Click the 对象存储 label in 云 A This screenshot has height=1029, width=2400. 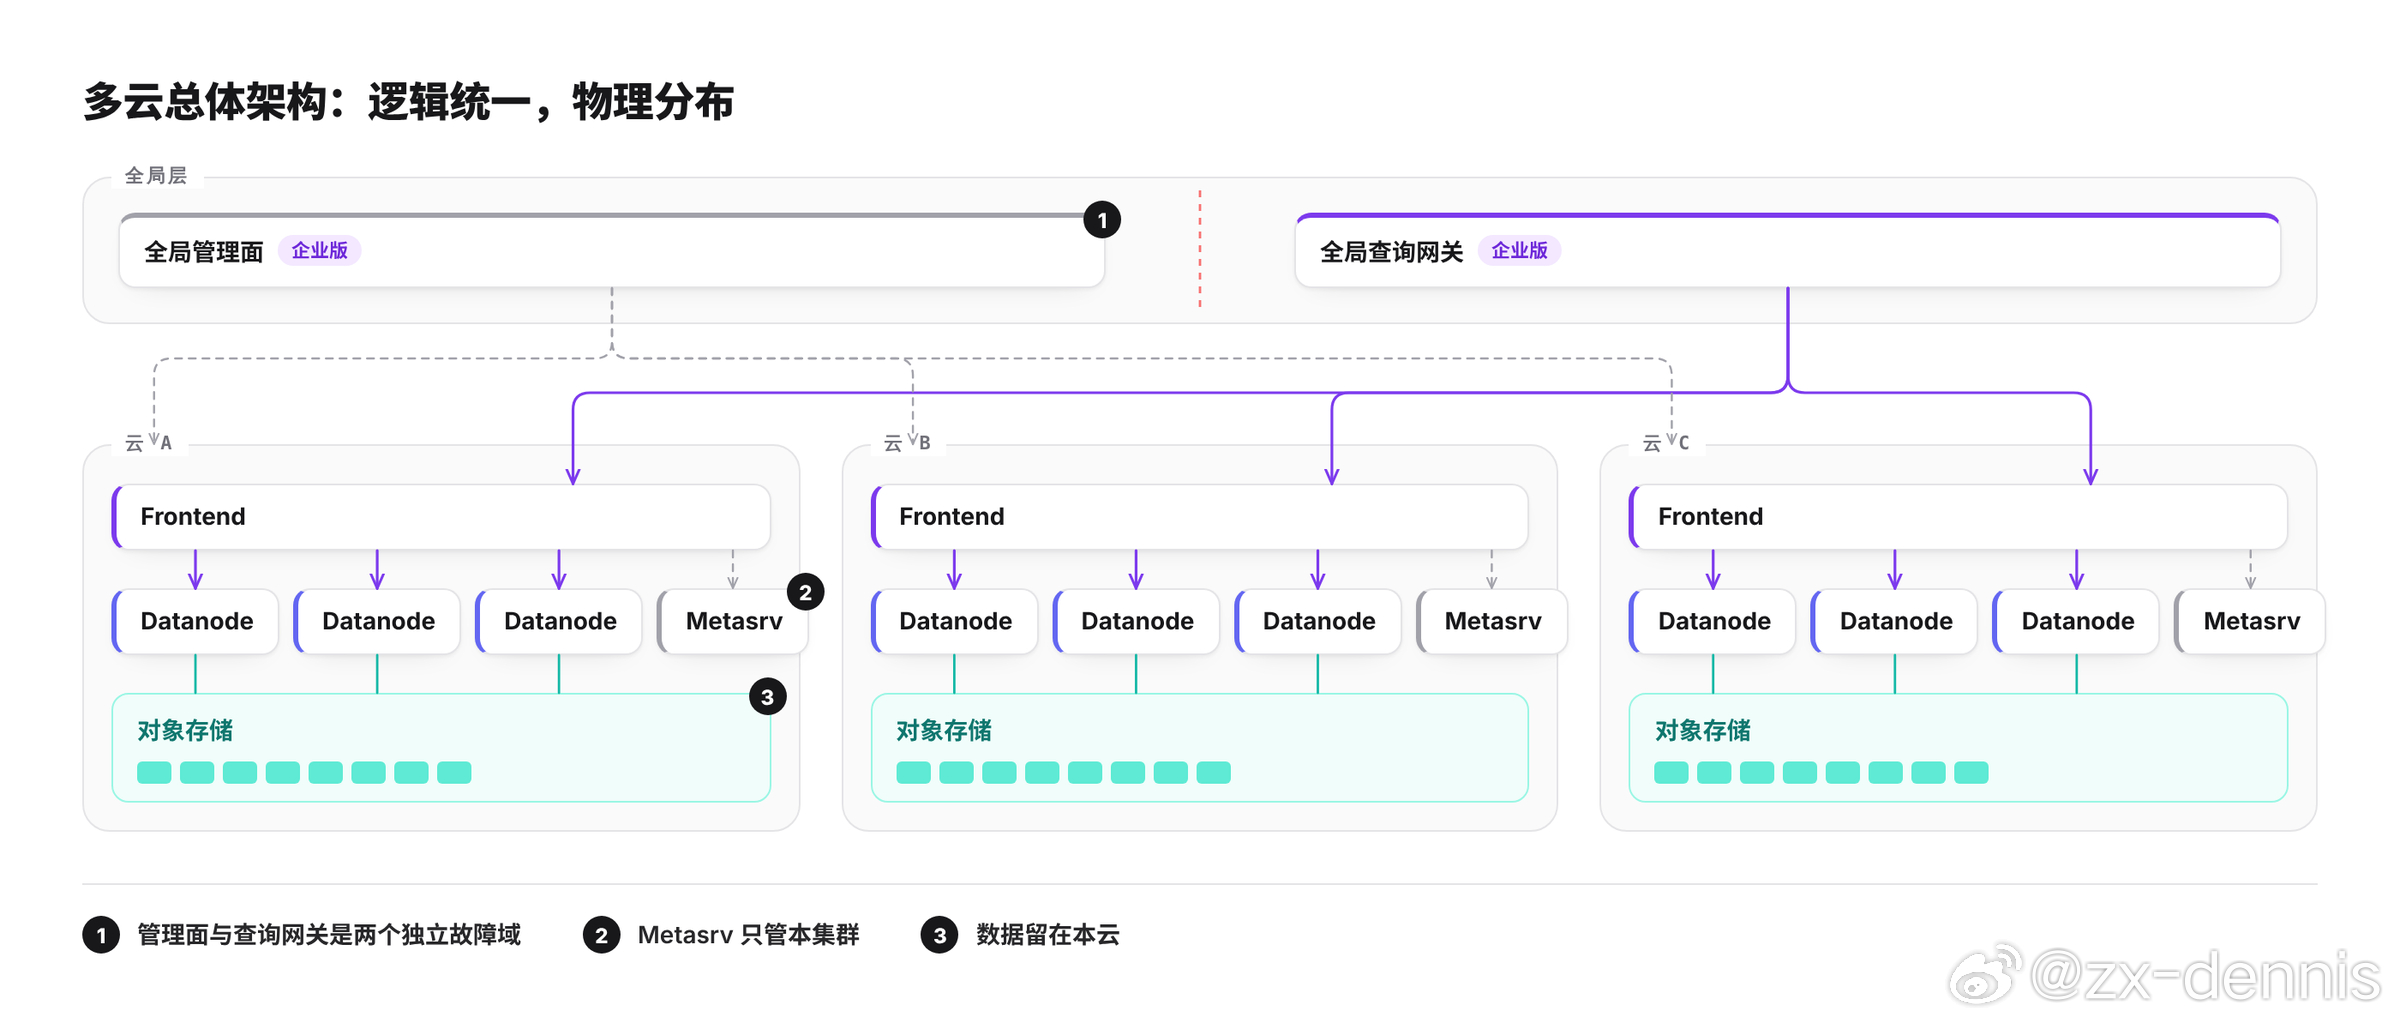185,731
